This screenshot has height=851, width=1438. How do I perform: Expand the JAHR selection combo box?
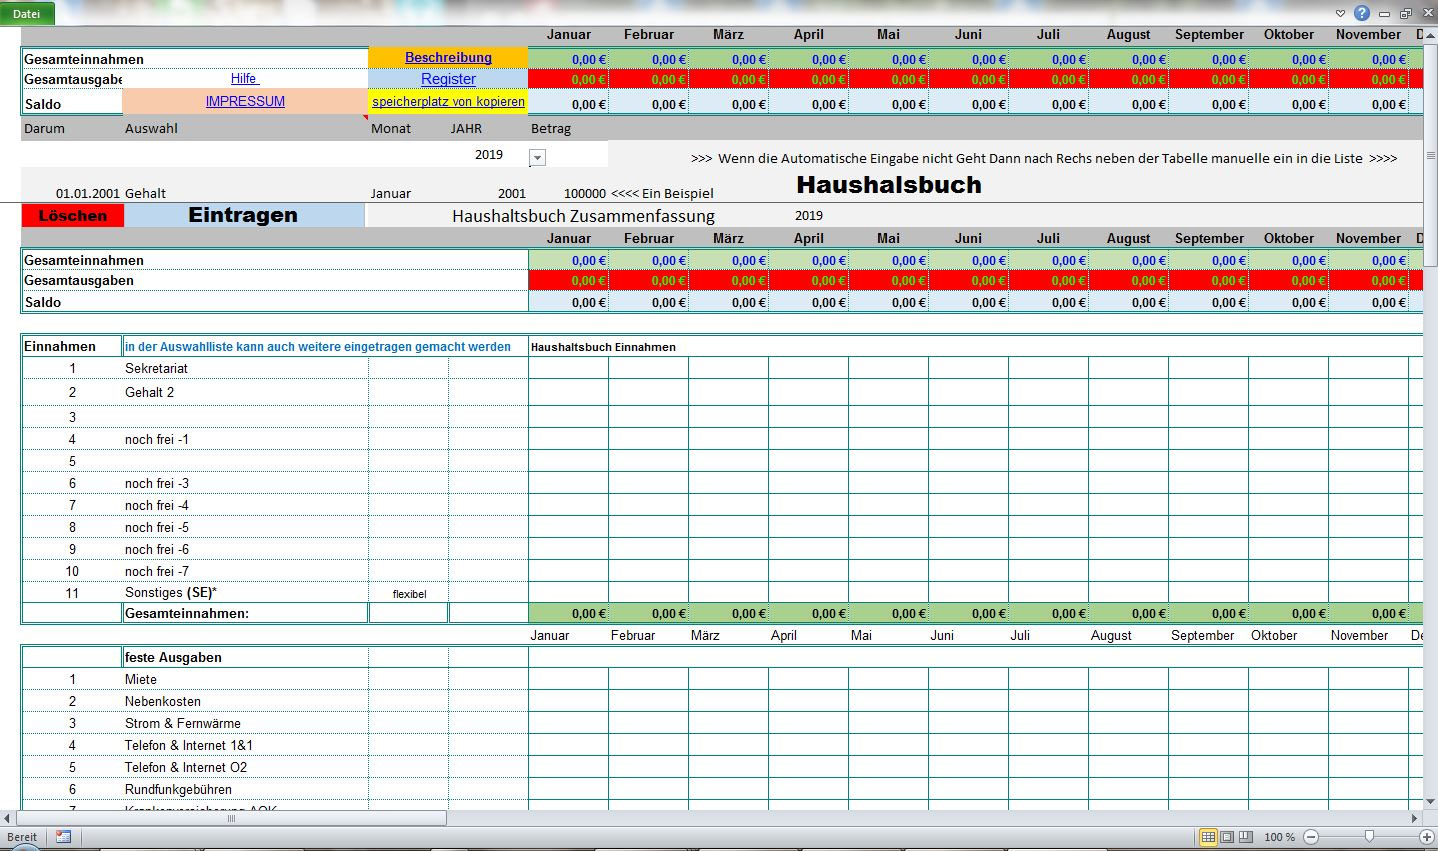coord(536,157)
